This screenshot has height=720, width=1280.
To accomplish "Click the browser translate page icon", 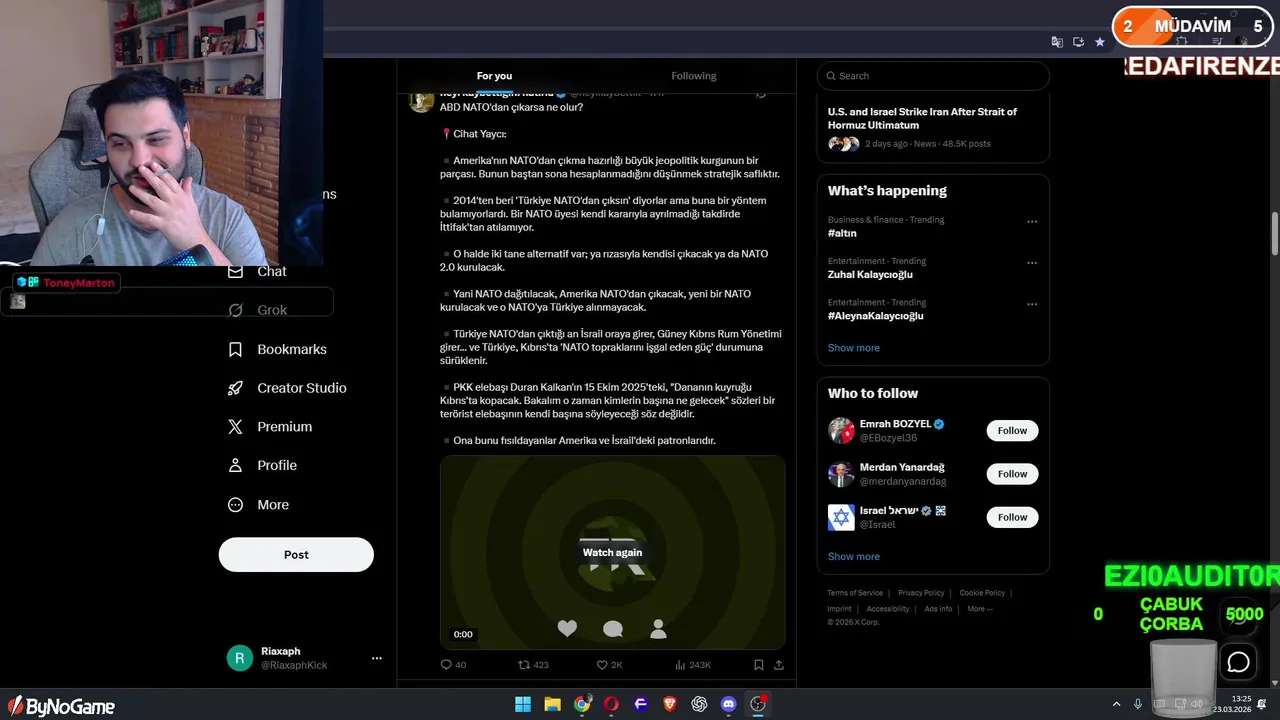I will 1057,42.
